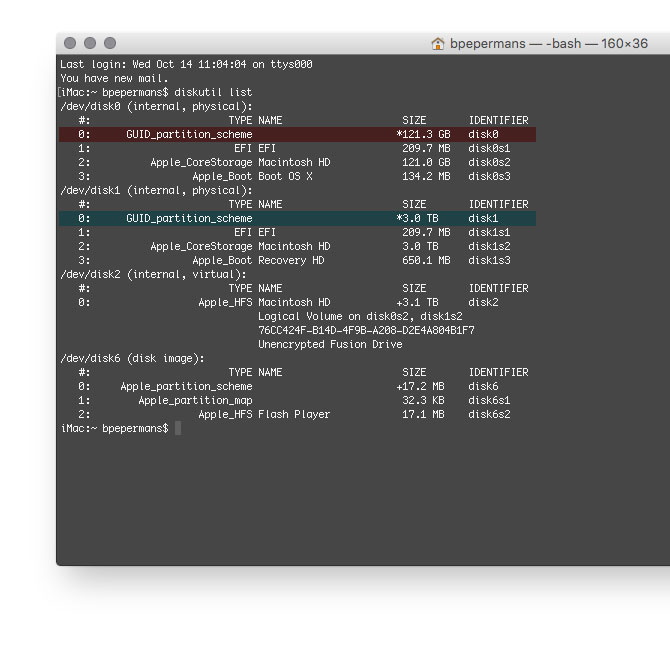
Task: Click the 'disk6s2' identifier
Action: tap(489, 414)
